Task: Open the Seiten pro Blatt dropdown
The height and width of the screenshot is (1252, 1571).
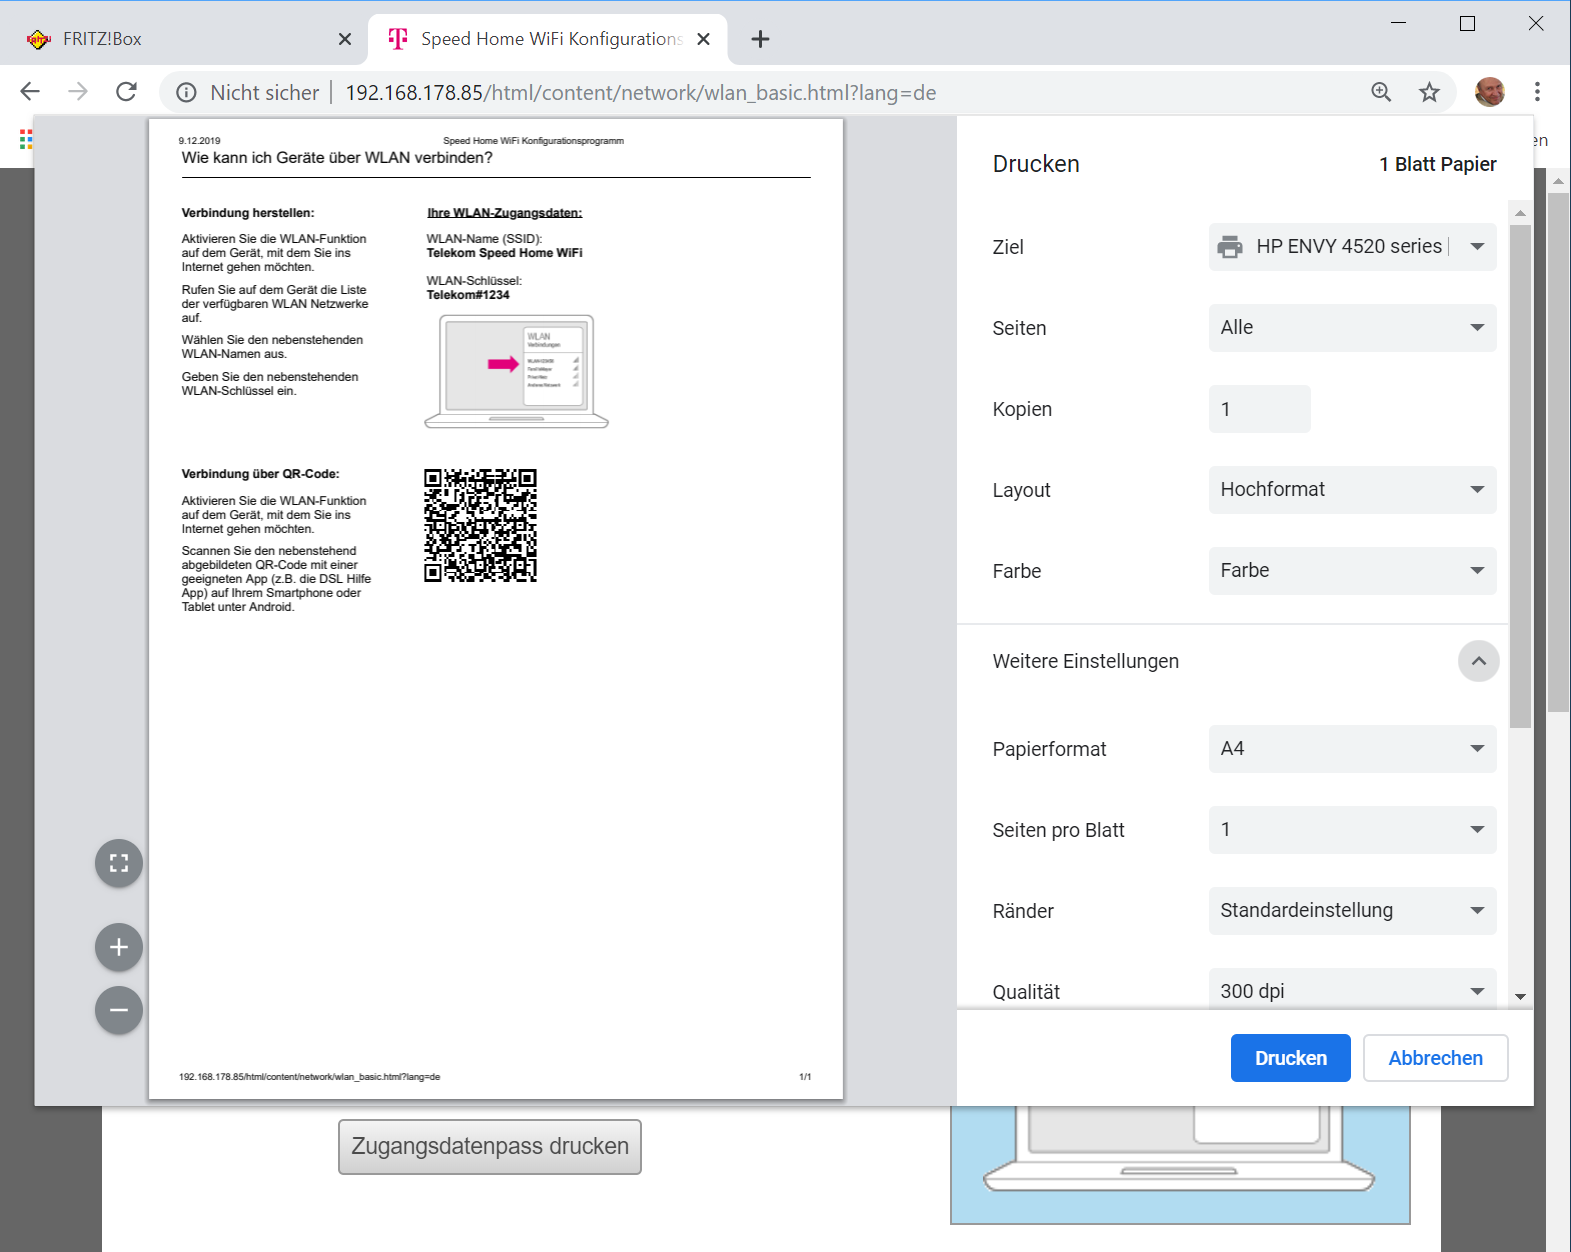Action: click(x=1352, y=830)
